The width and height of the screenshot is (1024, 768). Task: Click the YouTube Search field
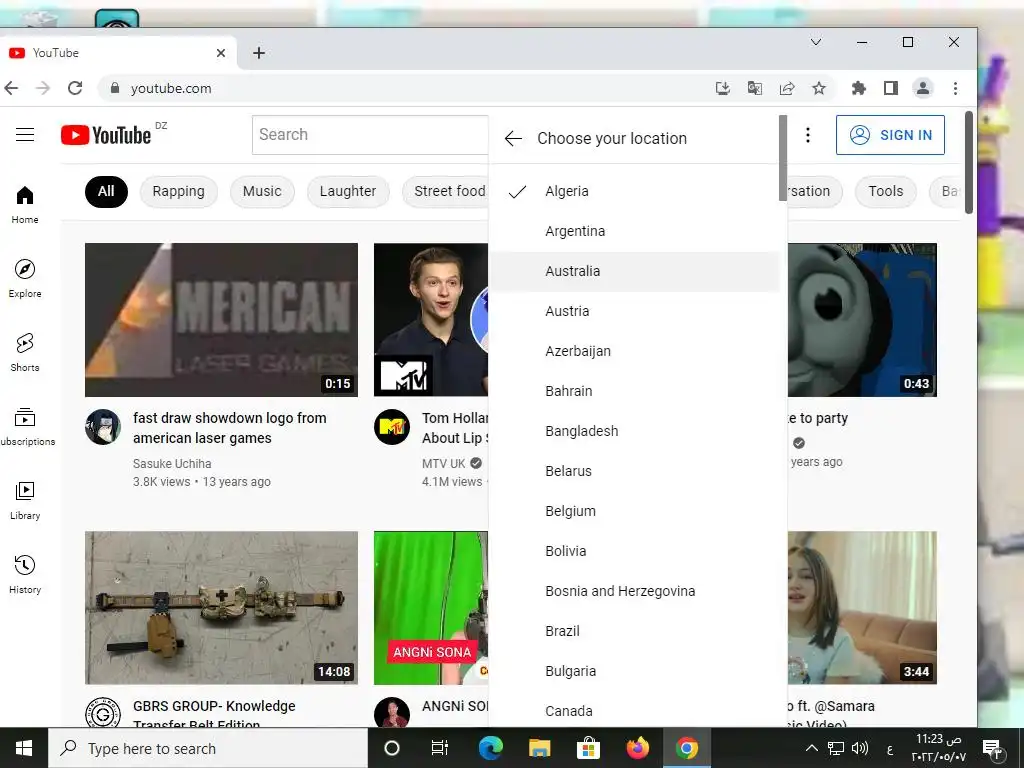pos(370,135)
